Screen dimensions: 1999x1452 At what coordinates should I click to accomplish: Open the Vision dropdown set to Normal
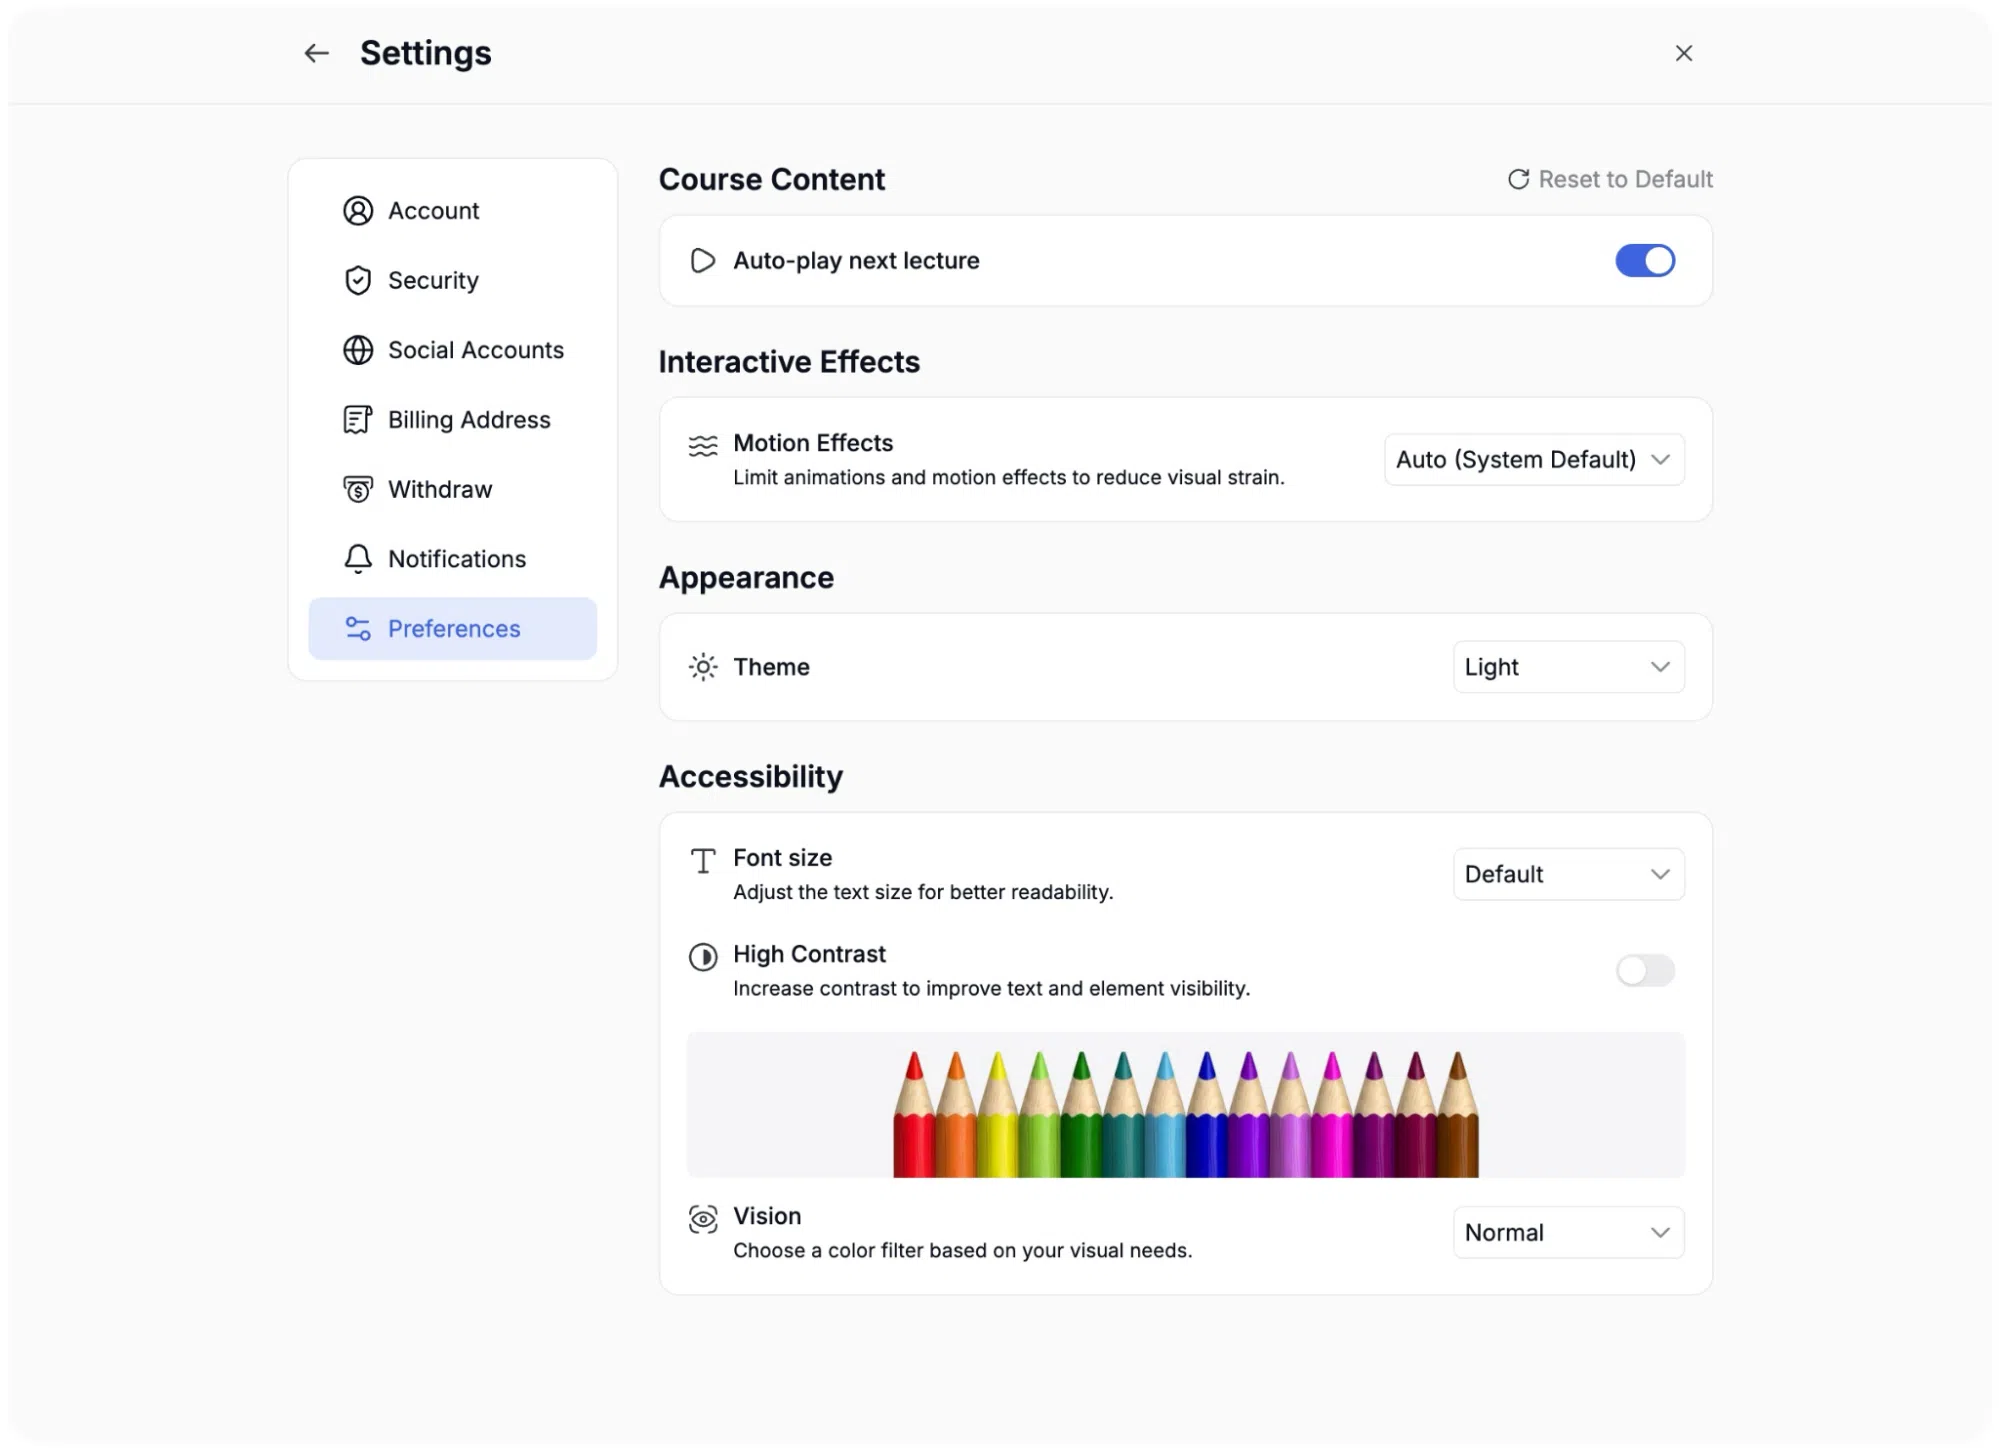pyautogui.click(x=1567, y=1233)
